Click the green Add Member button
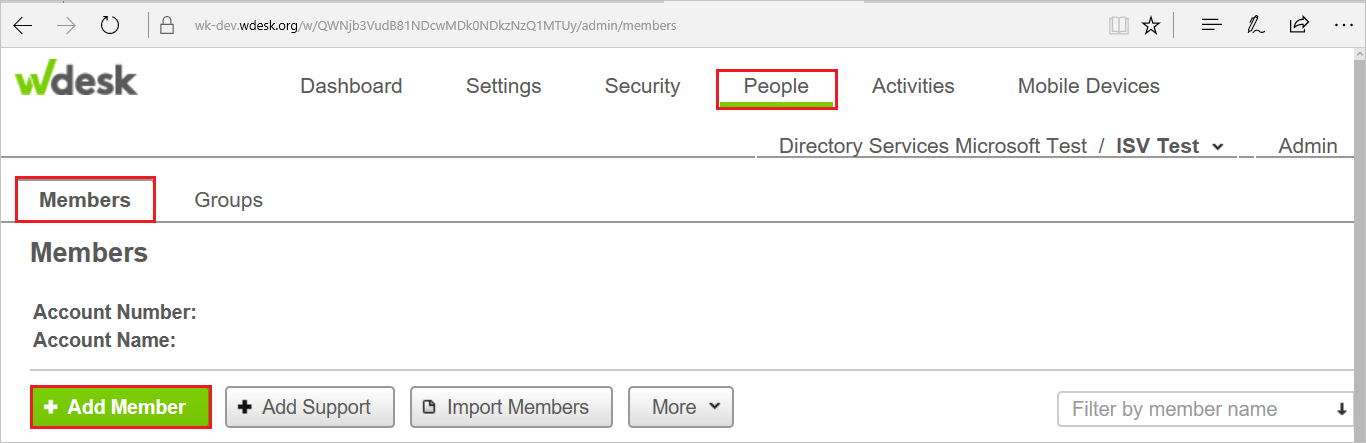The image size is (1366, 443). (x=121, y=407)
